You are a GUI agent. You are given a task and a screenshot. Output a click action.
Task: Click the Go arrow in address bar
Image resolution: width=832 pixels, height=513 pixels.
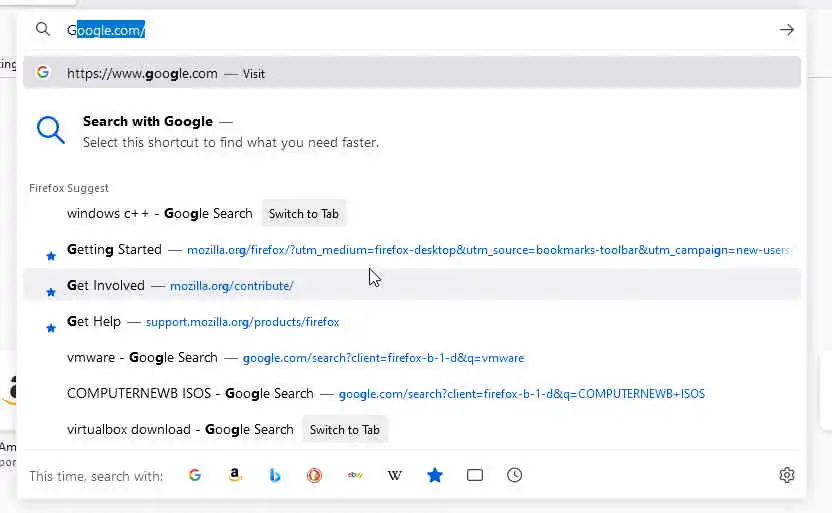[x=787, y=30]
